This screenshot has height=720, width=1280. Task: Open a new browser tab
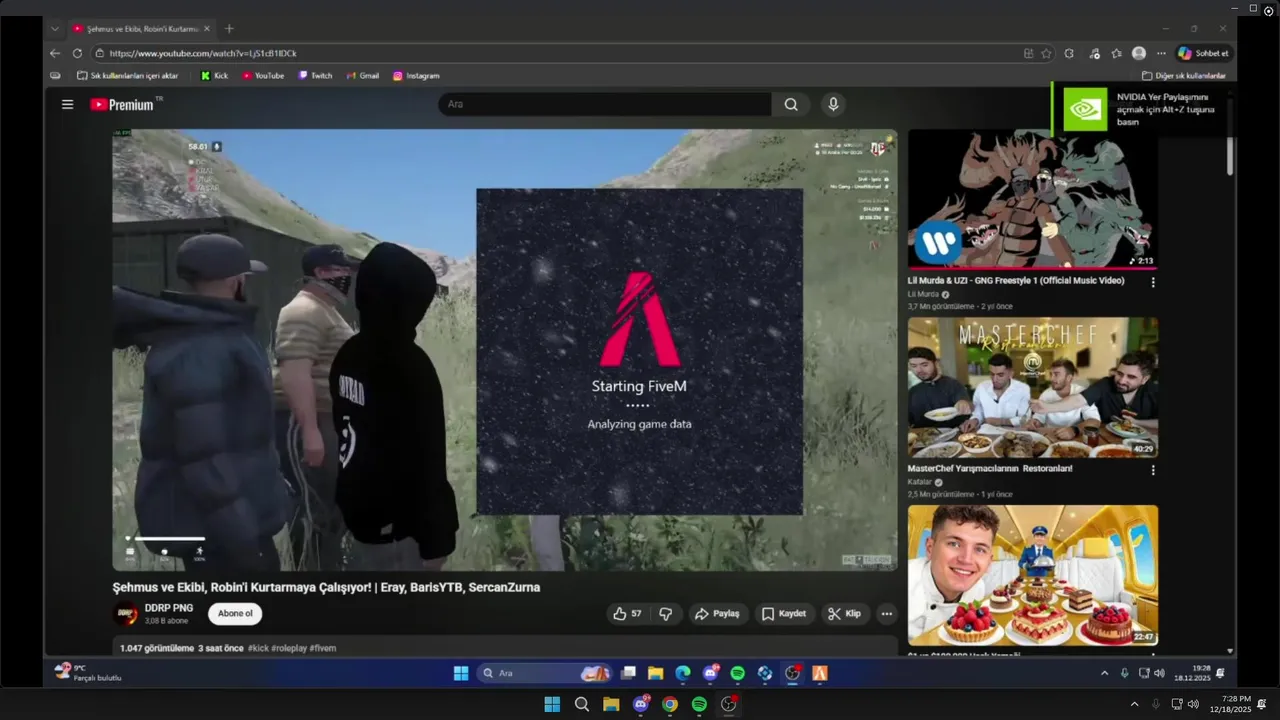point(229,29)
